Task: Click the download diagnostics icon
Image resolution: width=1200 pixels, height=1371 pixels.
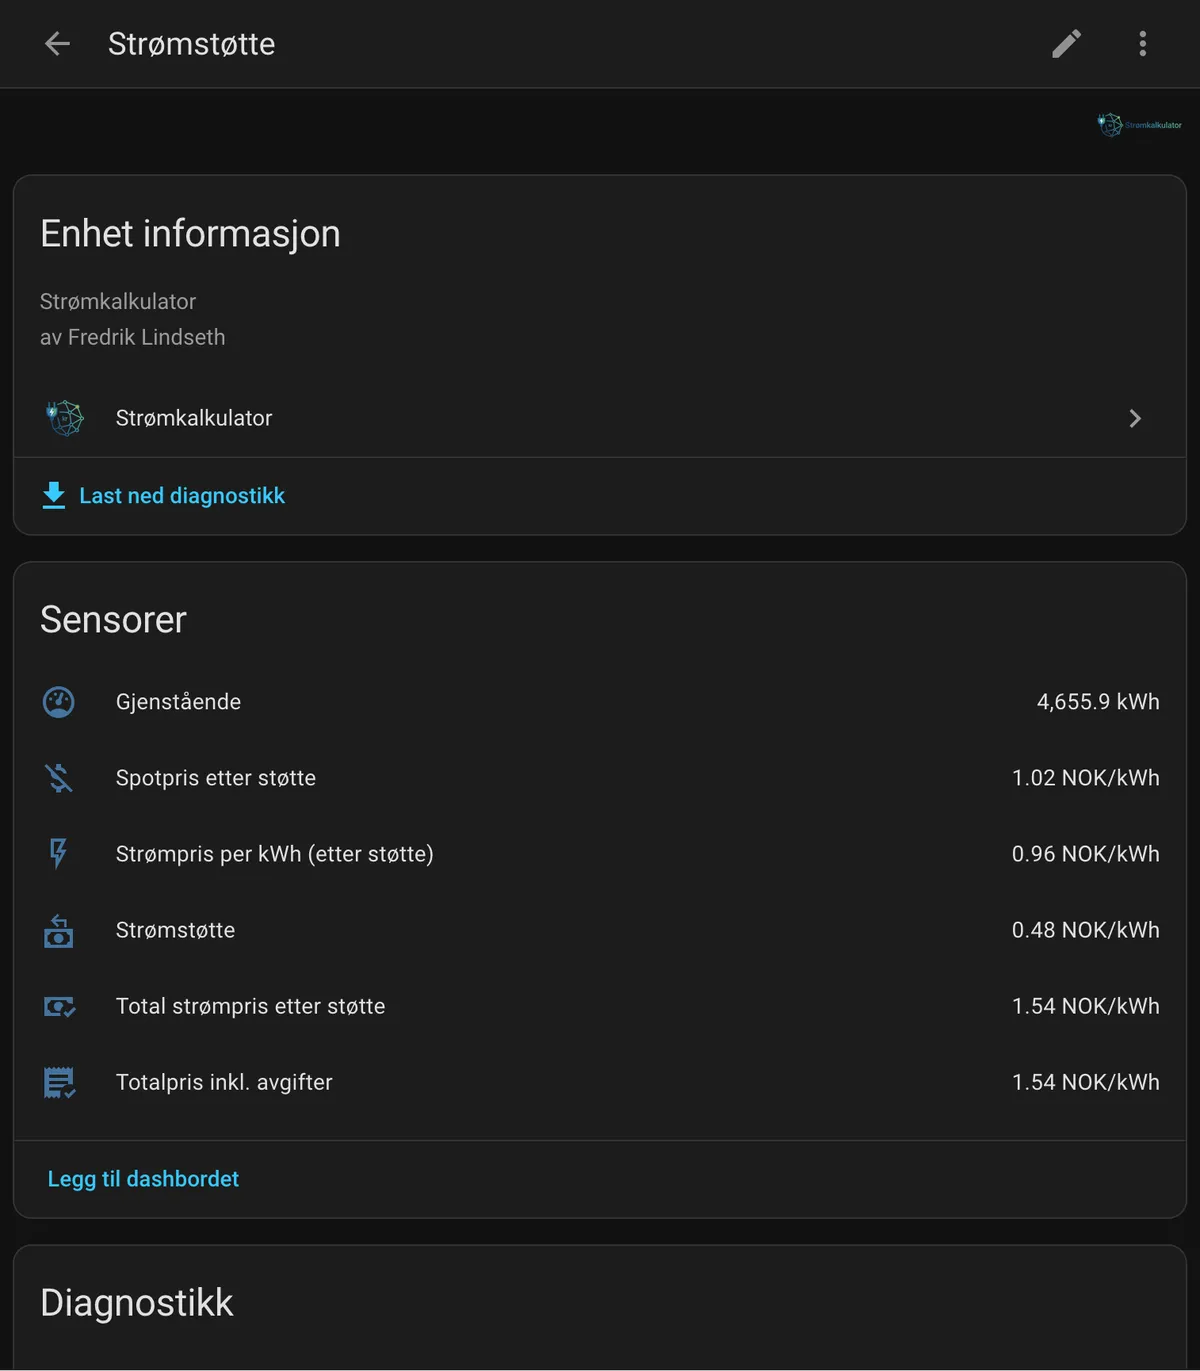Action: [54, 496]
